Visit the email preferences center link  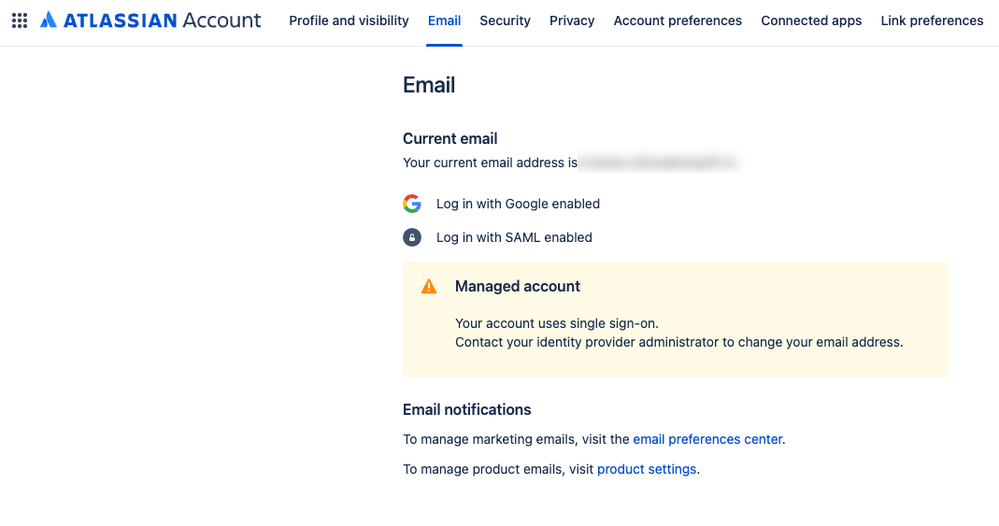(707, 439)
